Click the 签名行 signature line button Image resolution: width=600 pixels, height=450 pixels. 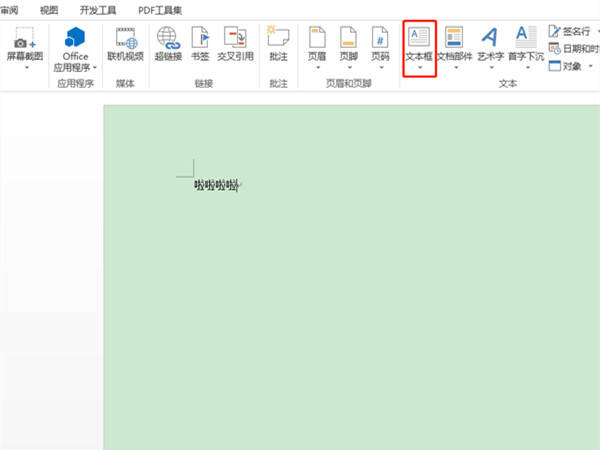click(569, 31)
